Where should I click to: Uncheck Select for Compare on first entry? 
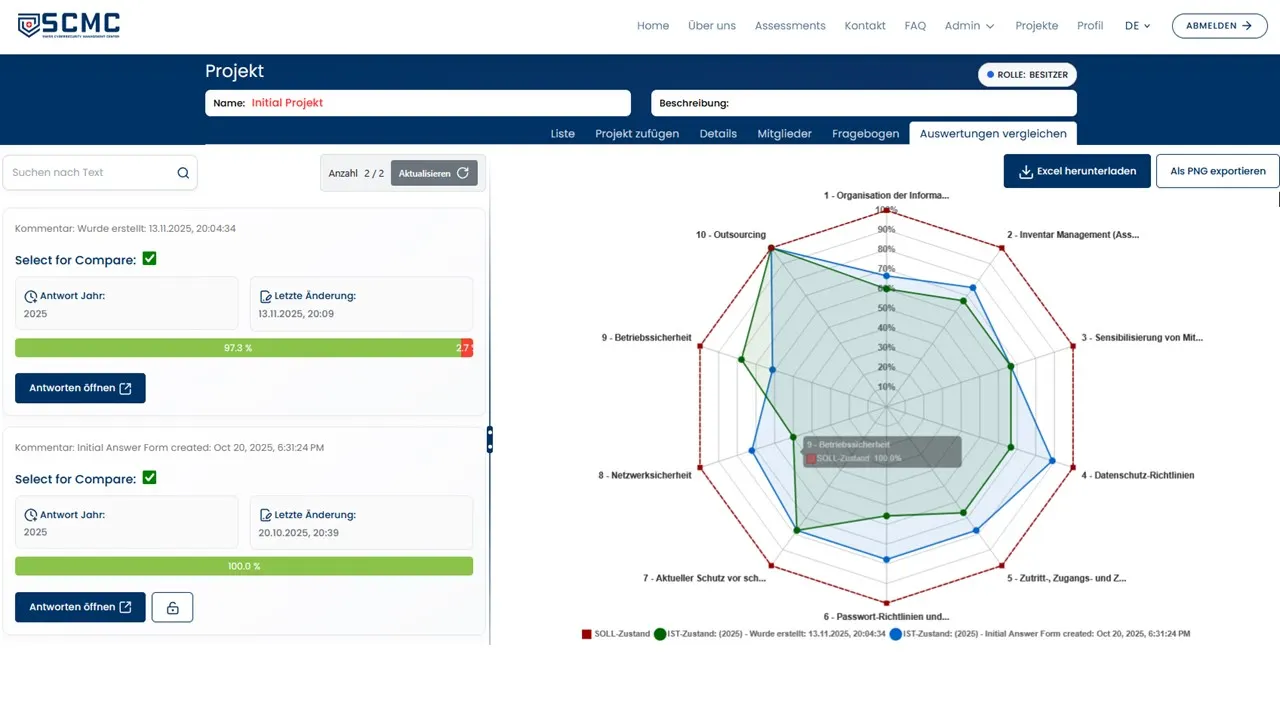(x=150, y=259)
